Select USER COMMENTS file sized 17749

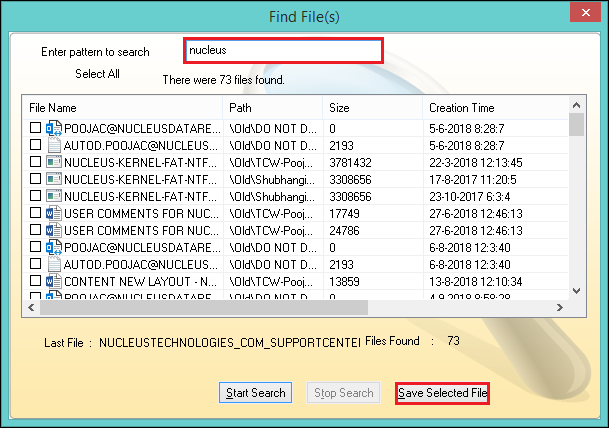[35, 213]
